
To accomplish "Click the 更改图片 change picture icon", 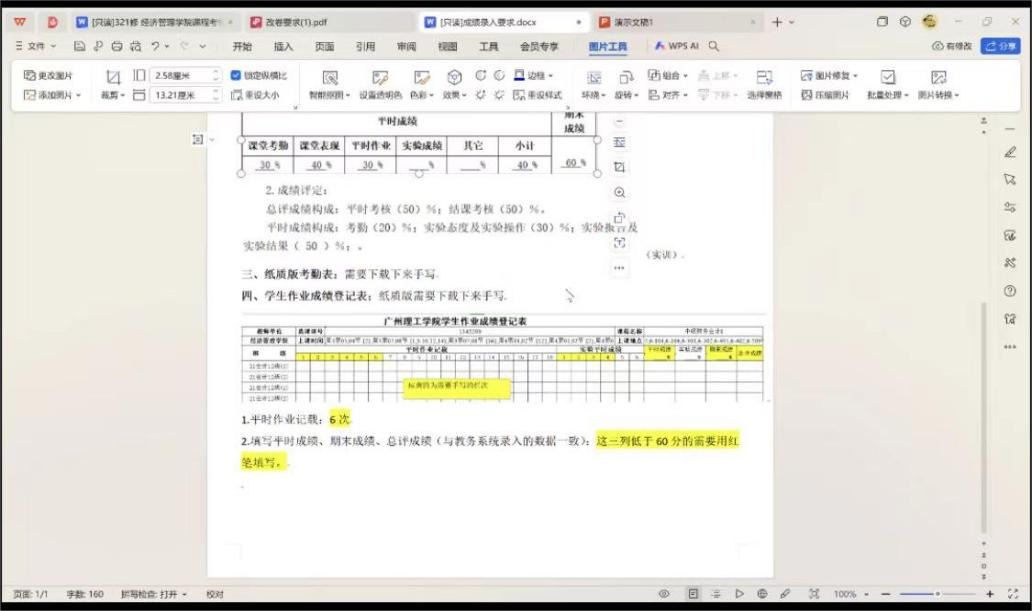I will coord(48,75).
